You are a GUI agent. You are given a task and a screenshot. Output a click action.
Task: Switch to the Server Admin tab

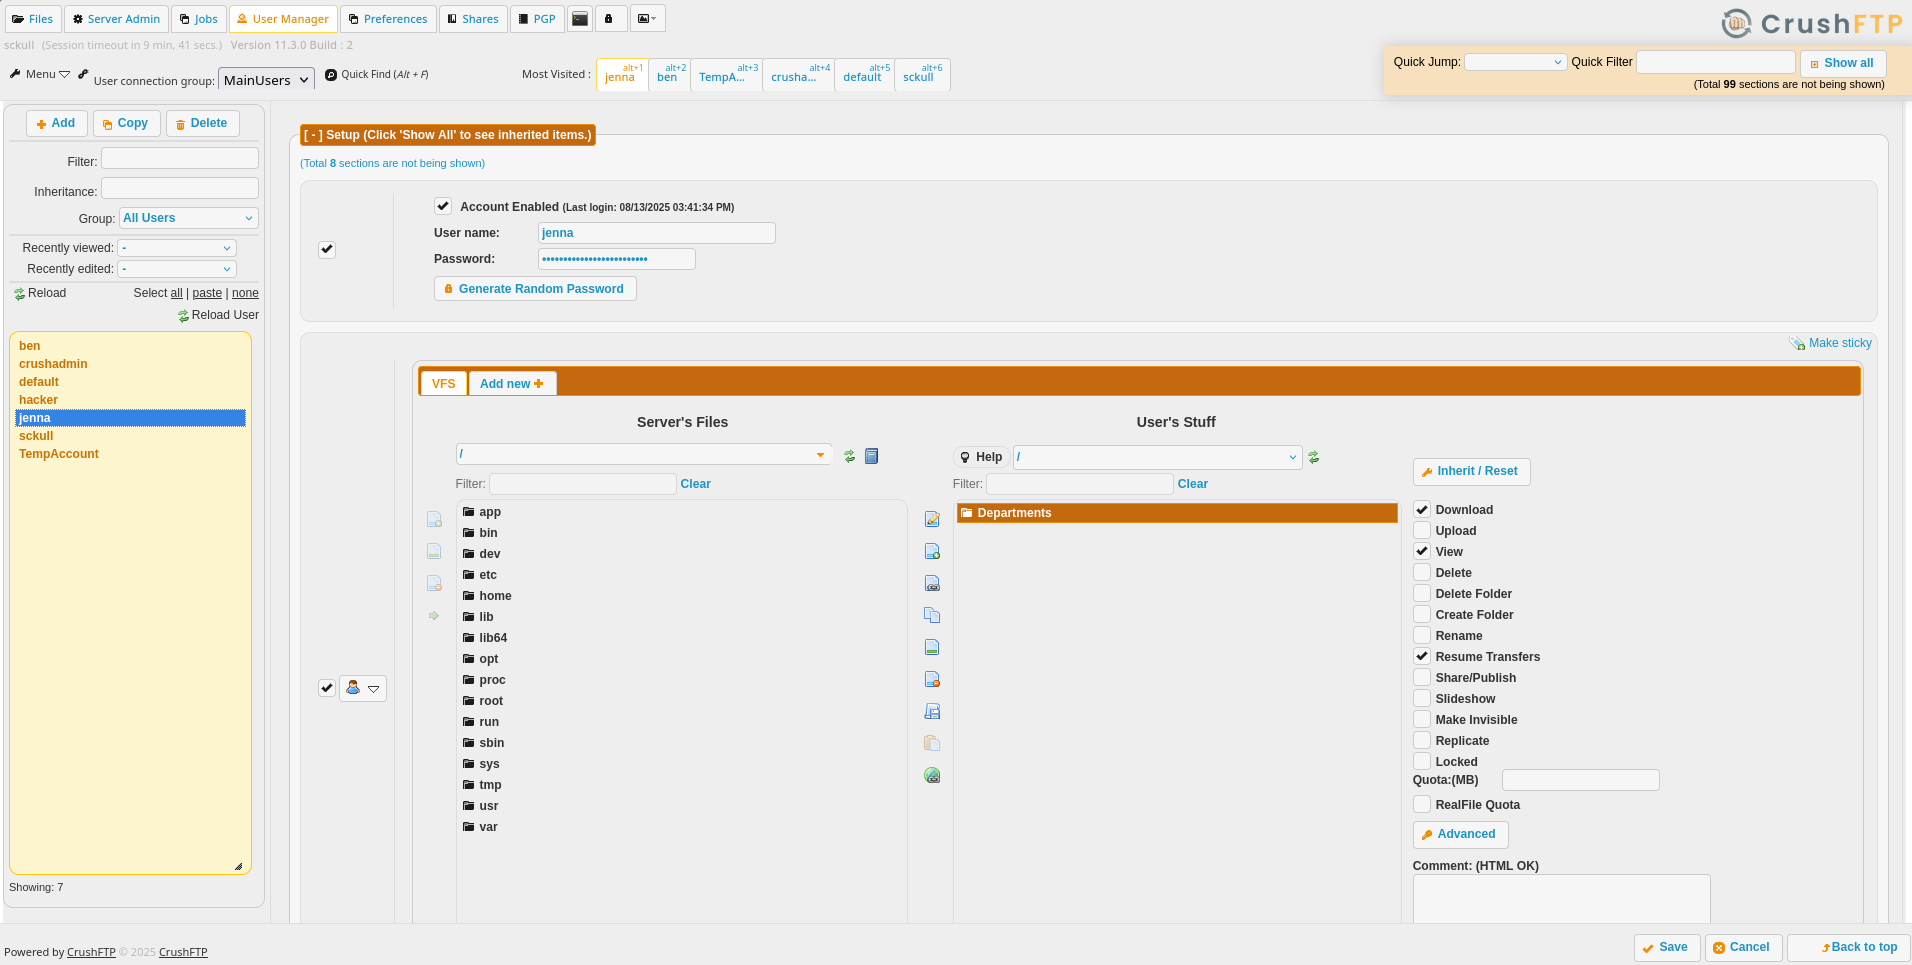tap(116, 19)
